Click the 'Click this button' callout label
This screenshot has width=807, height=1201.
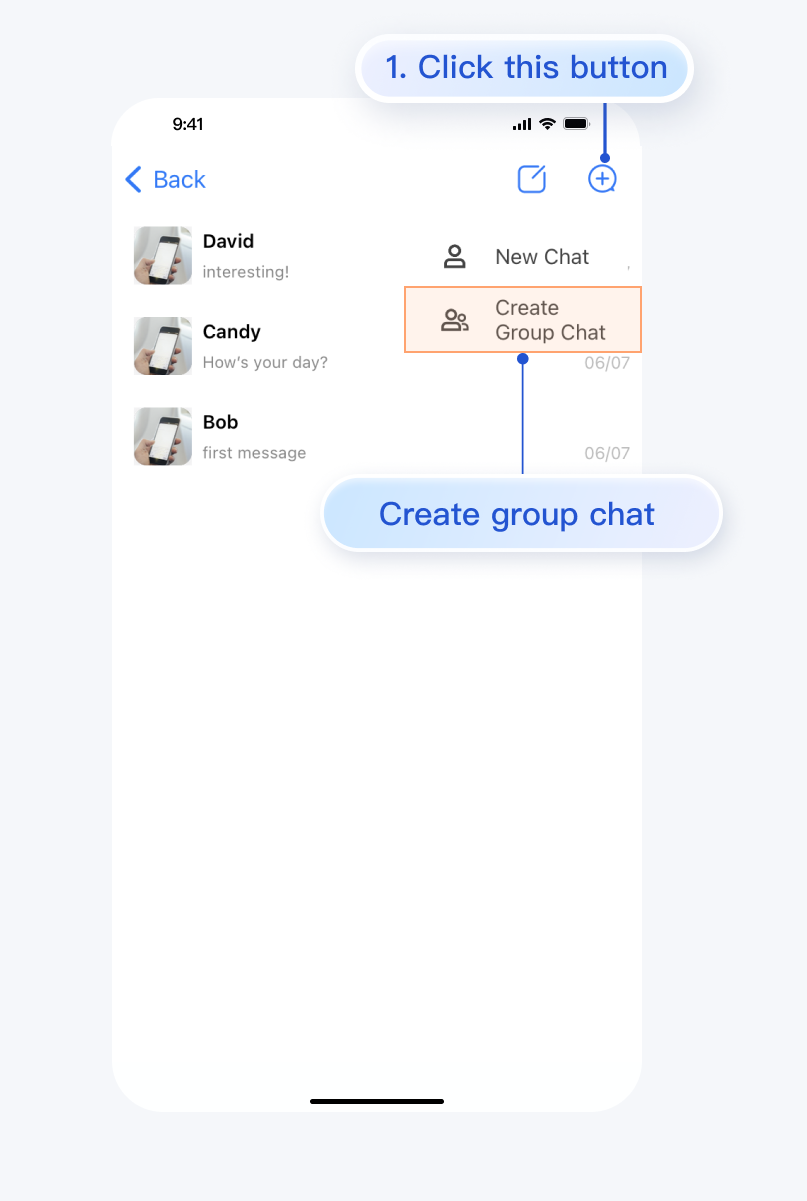click(x=525, y=68)
